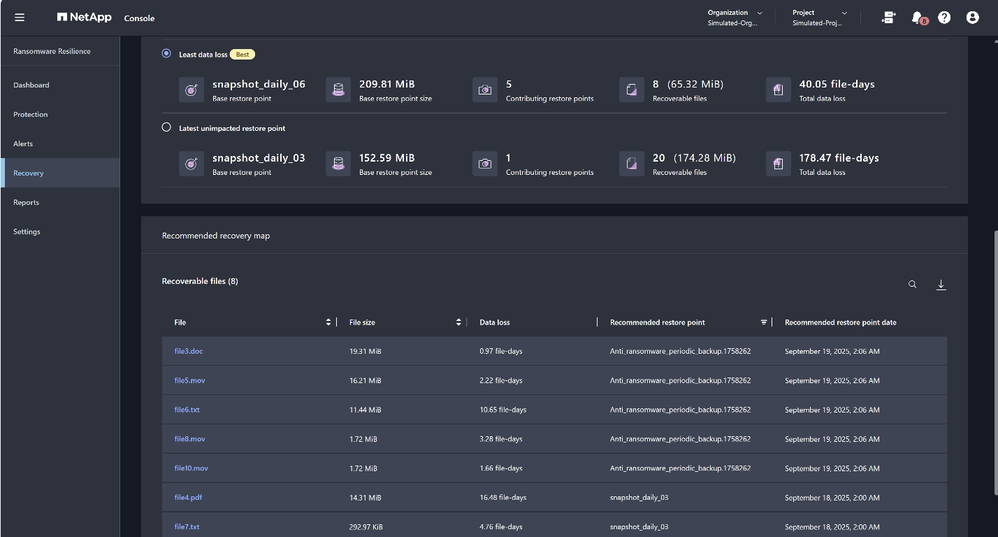The image size is (998, 537).
Task: Open the hamburger navigation menu
Action: 19,17
